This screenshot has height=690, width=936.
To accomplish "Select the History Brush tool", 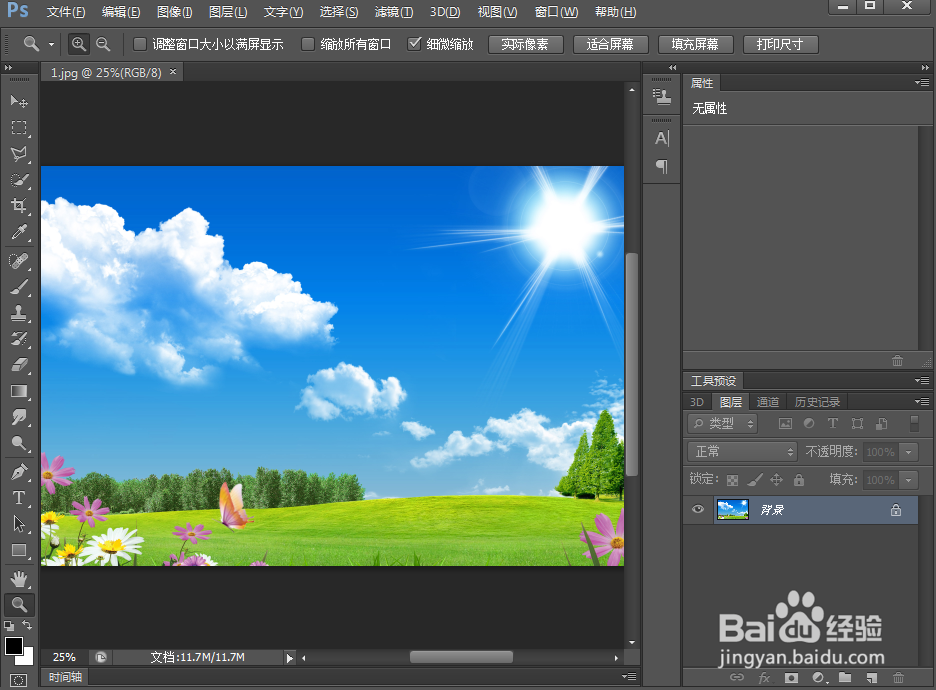I will 19,339.
